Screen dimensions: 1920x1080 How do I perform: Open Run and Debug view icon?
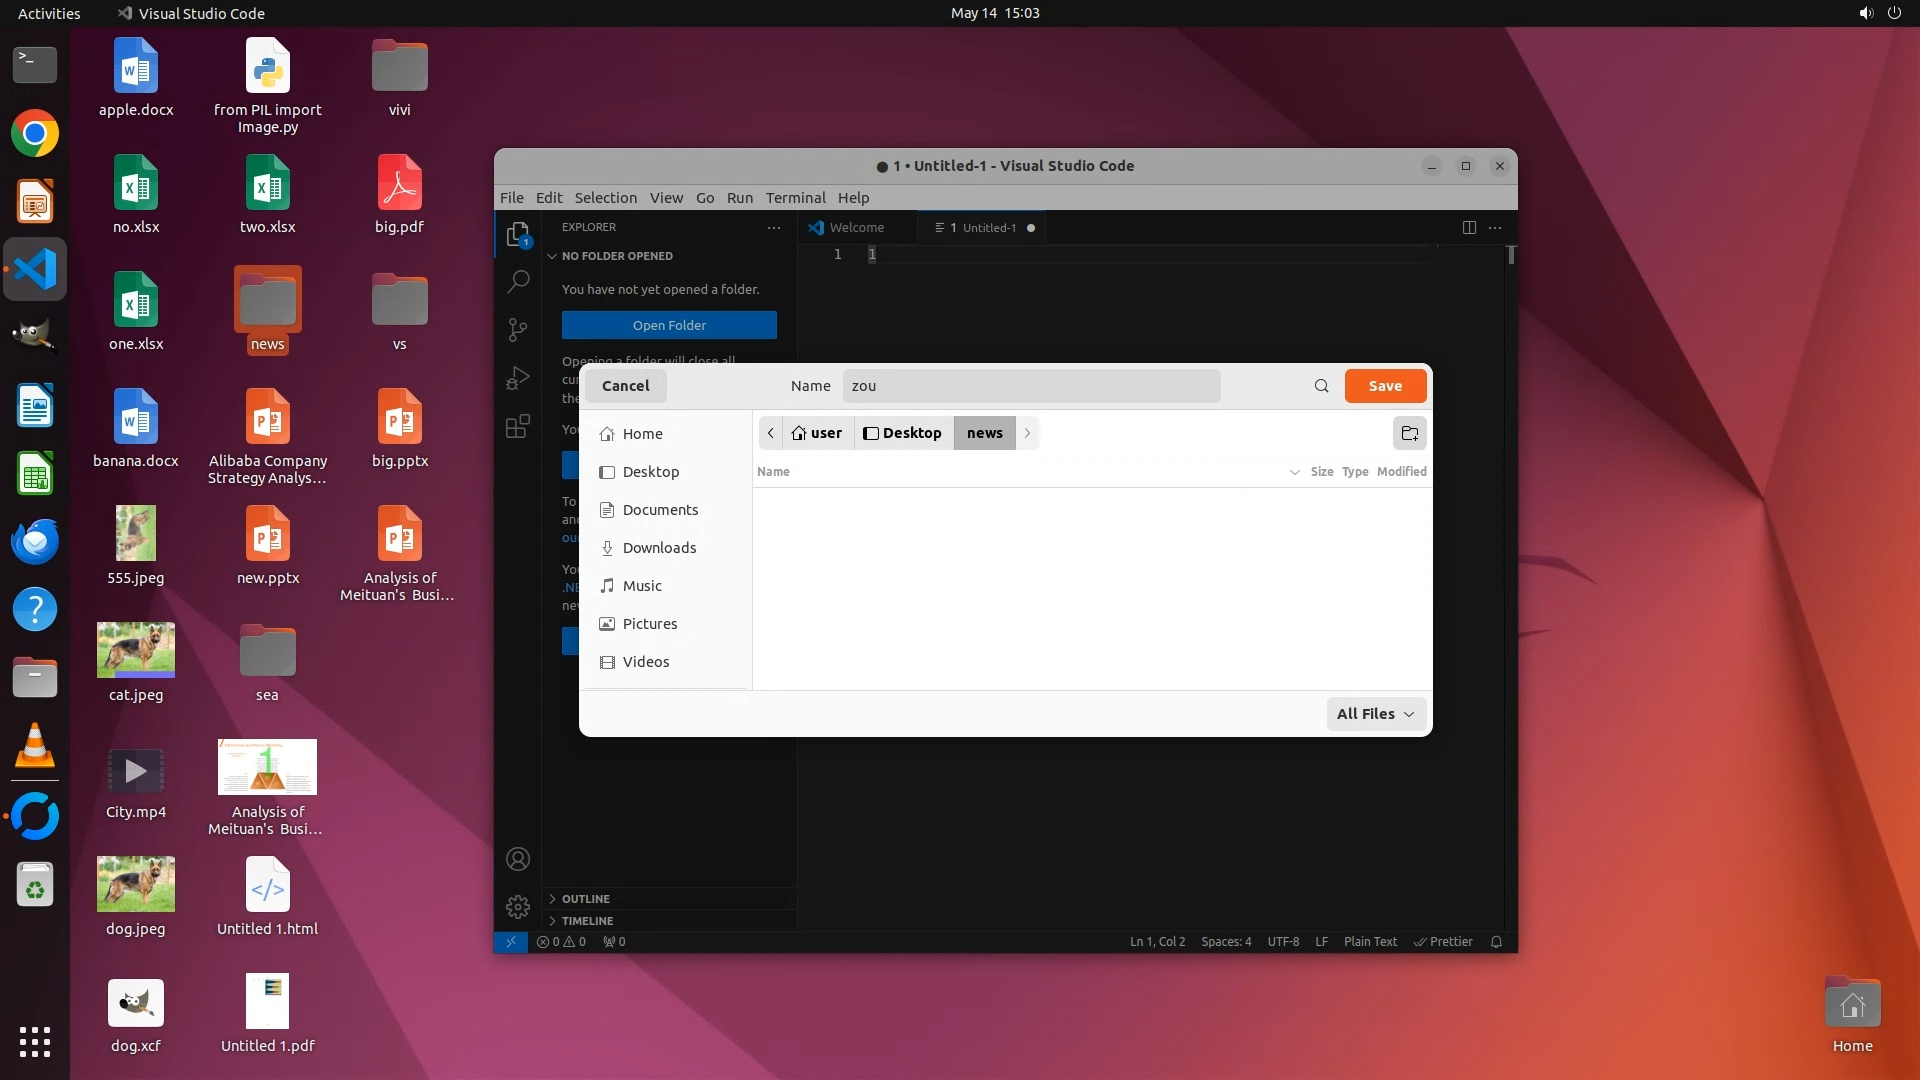(x=518, y=378)
